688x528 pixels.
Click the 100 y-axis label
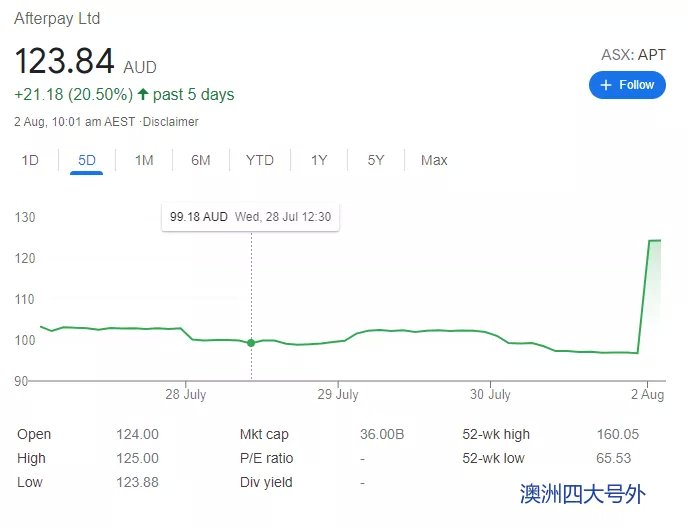click(x=25, y=340)
